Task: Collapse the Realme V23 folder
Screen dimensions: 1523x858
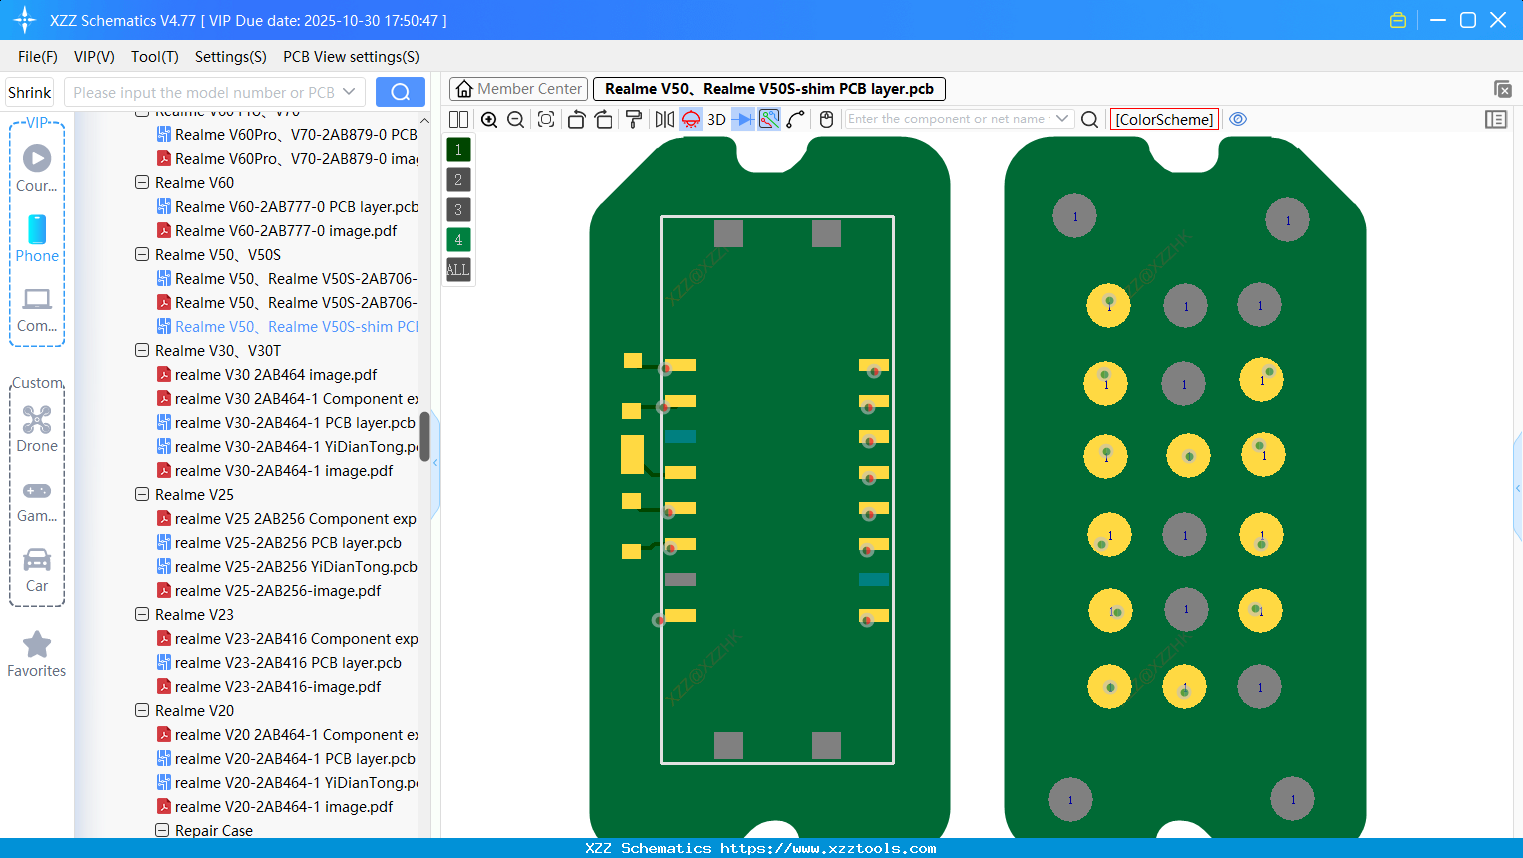Action: pos(142,615)
